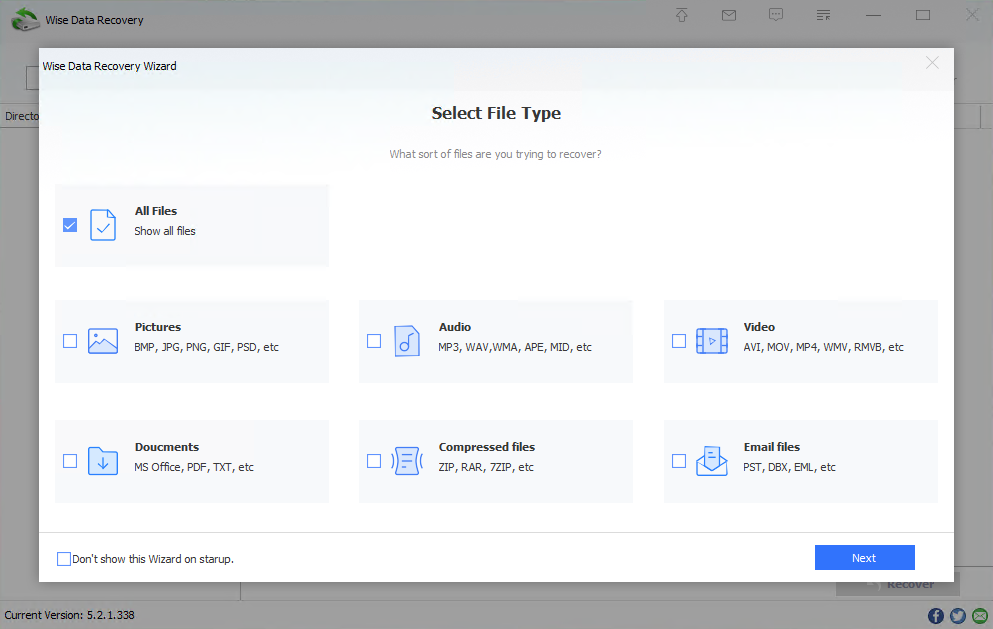This screenshot has height=629, width=993.
Task: Click the 'Wise Data Recovery' main window title
Action: [x=94, y=20]
